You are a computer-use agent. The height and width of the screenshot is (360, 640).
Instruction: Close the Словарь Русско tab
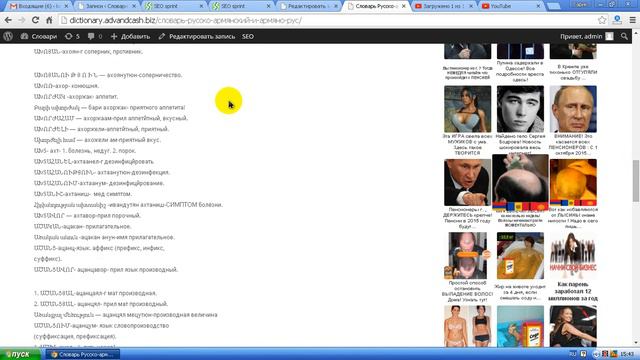[403, 6]
